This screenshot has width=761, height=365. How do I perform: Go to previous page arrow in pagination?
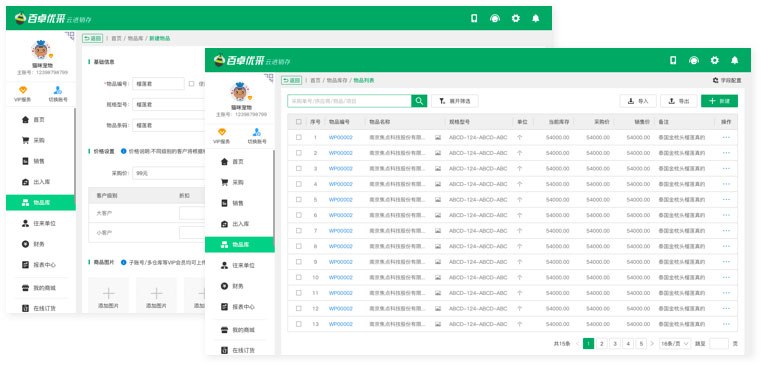click(x=577, y=344)
